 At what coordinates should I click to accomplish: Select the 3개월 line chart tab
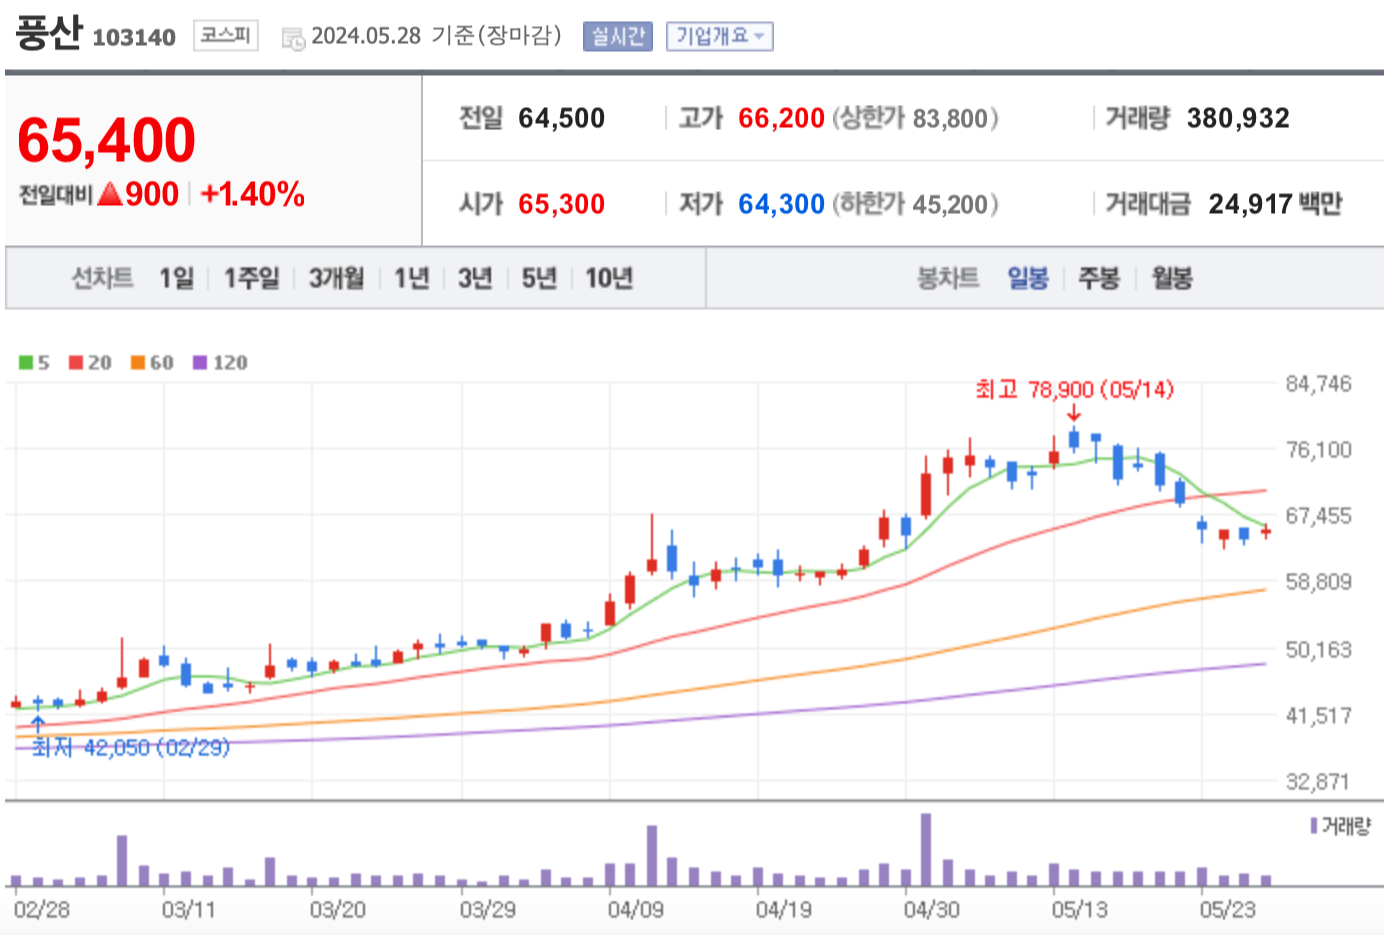(336, 278)
